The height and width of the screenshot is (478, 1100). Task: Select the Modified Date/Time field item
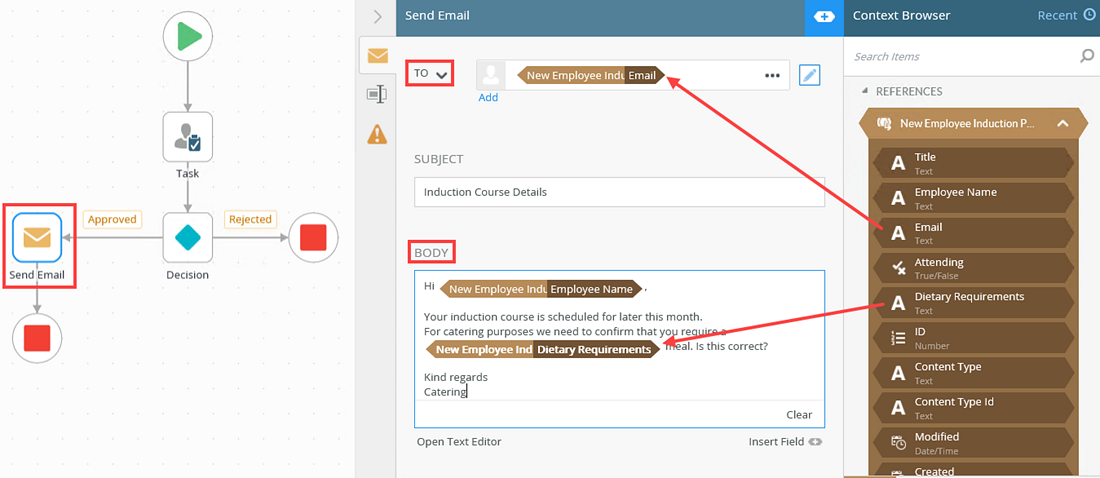pyautogui.click(x=974, y=443)
